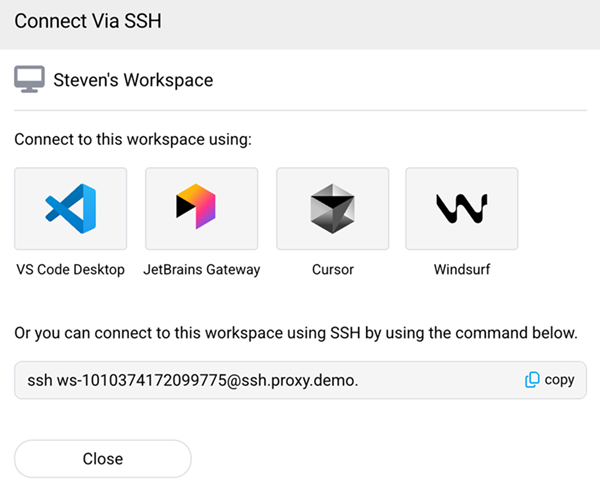
Task: Choose the Windsurf logo tile
Action: (461, 208)
